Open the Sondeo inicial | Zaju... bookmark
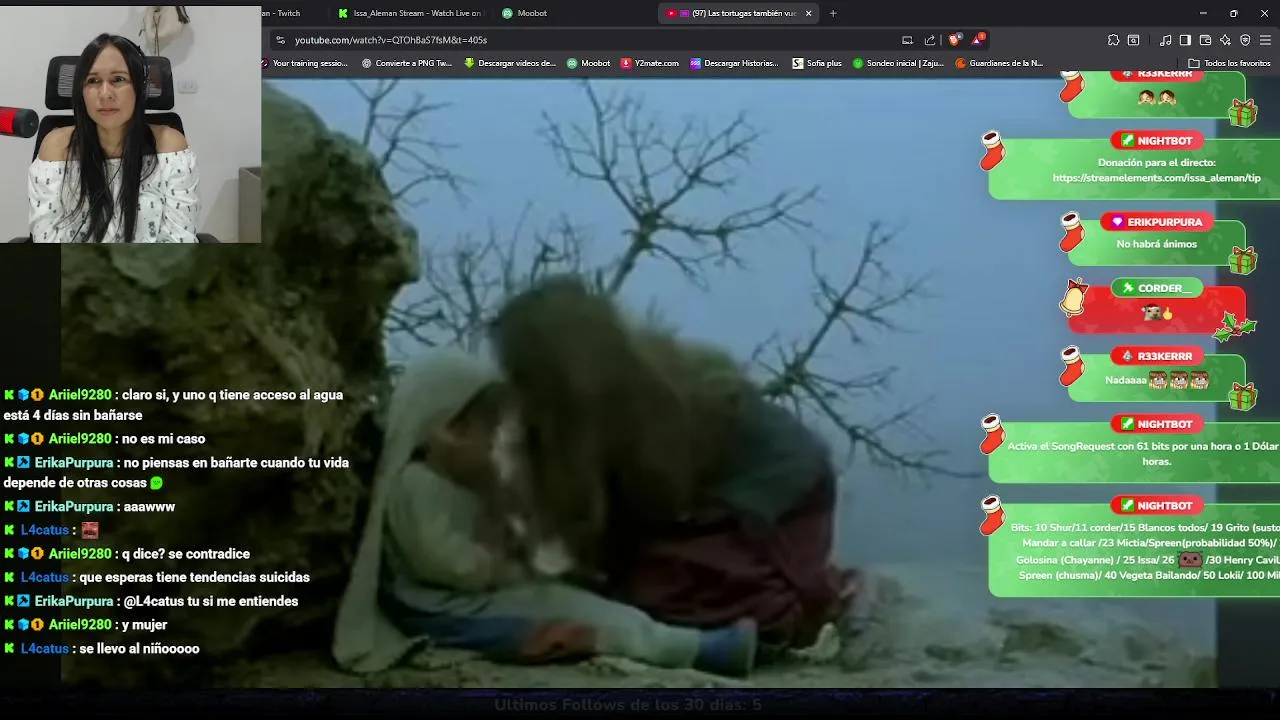This screenshot has width=1280, height=720. (x=898, y=63)
